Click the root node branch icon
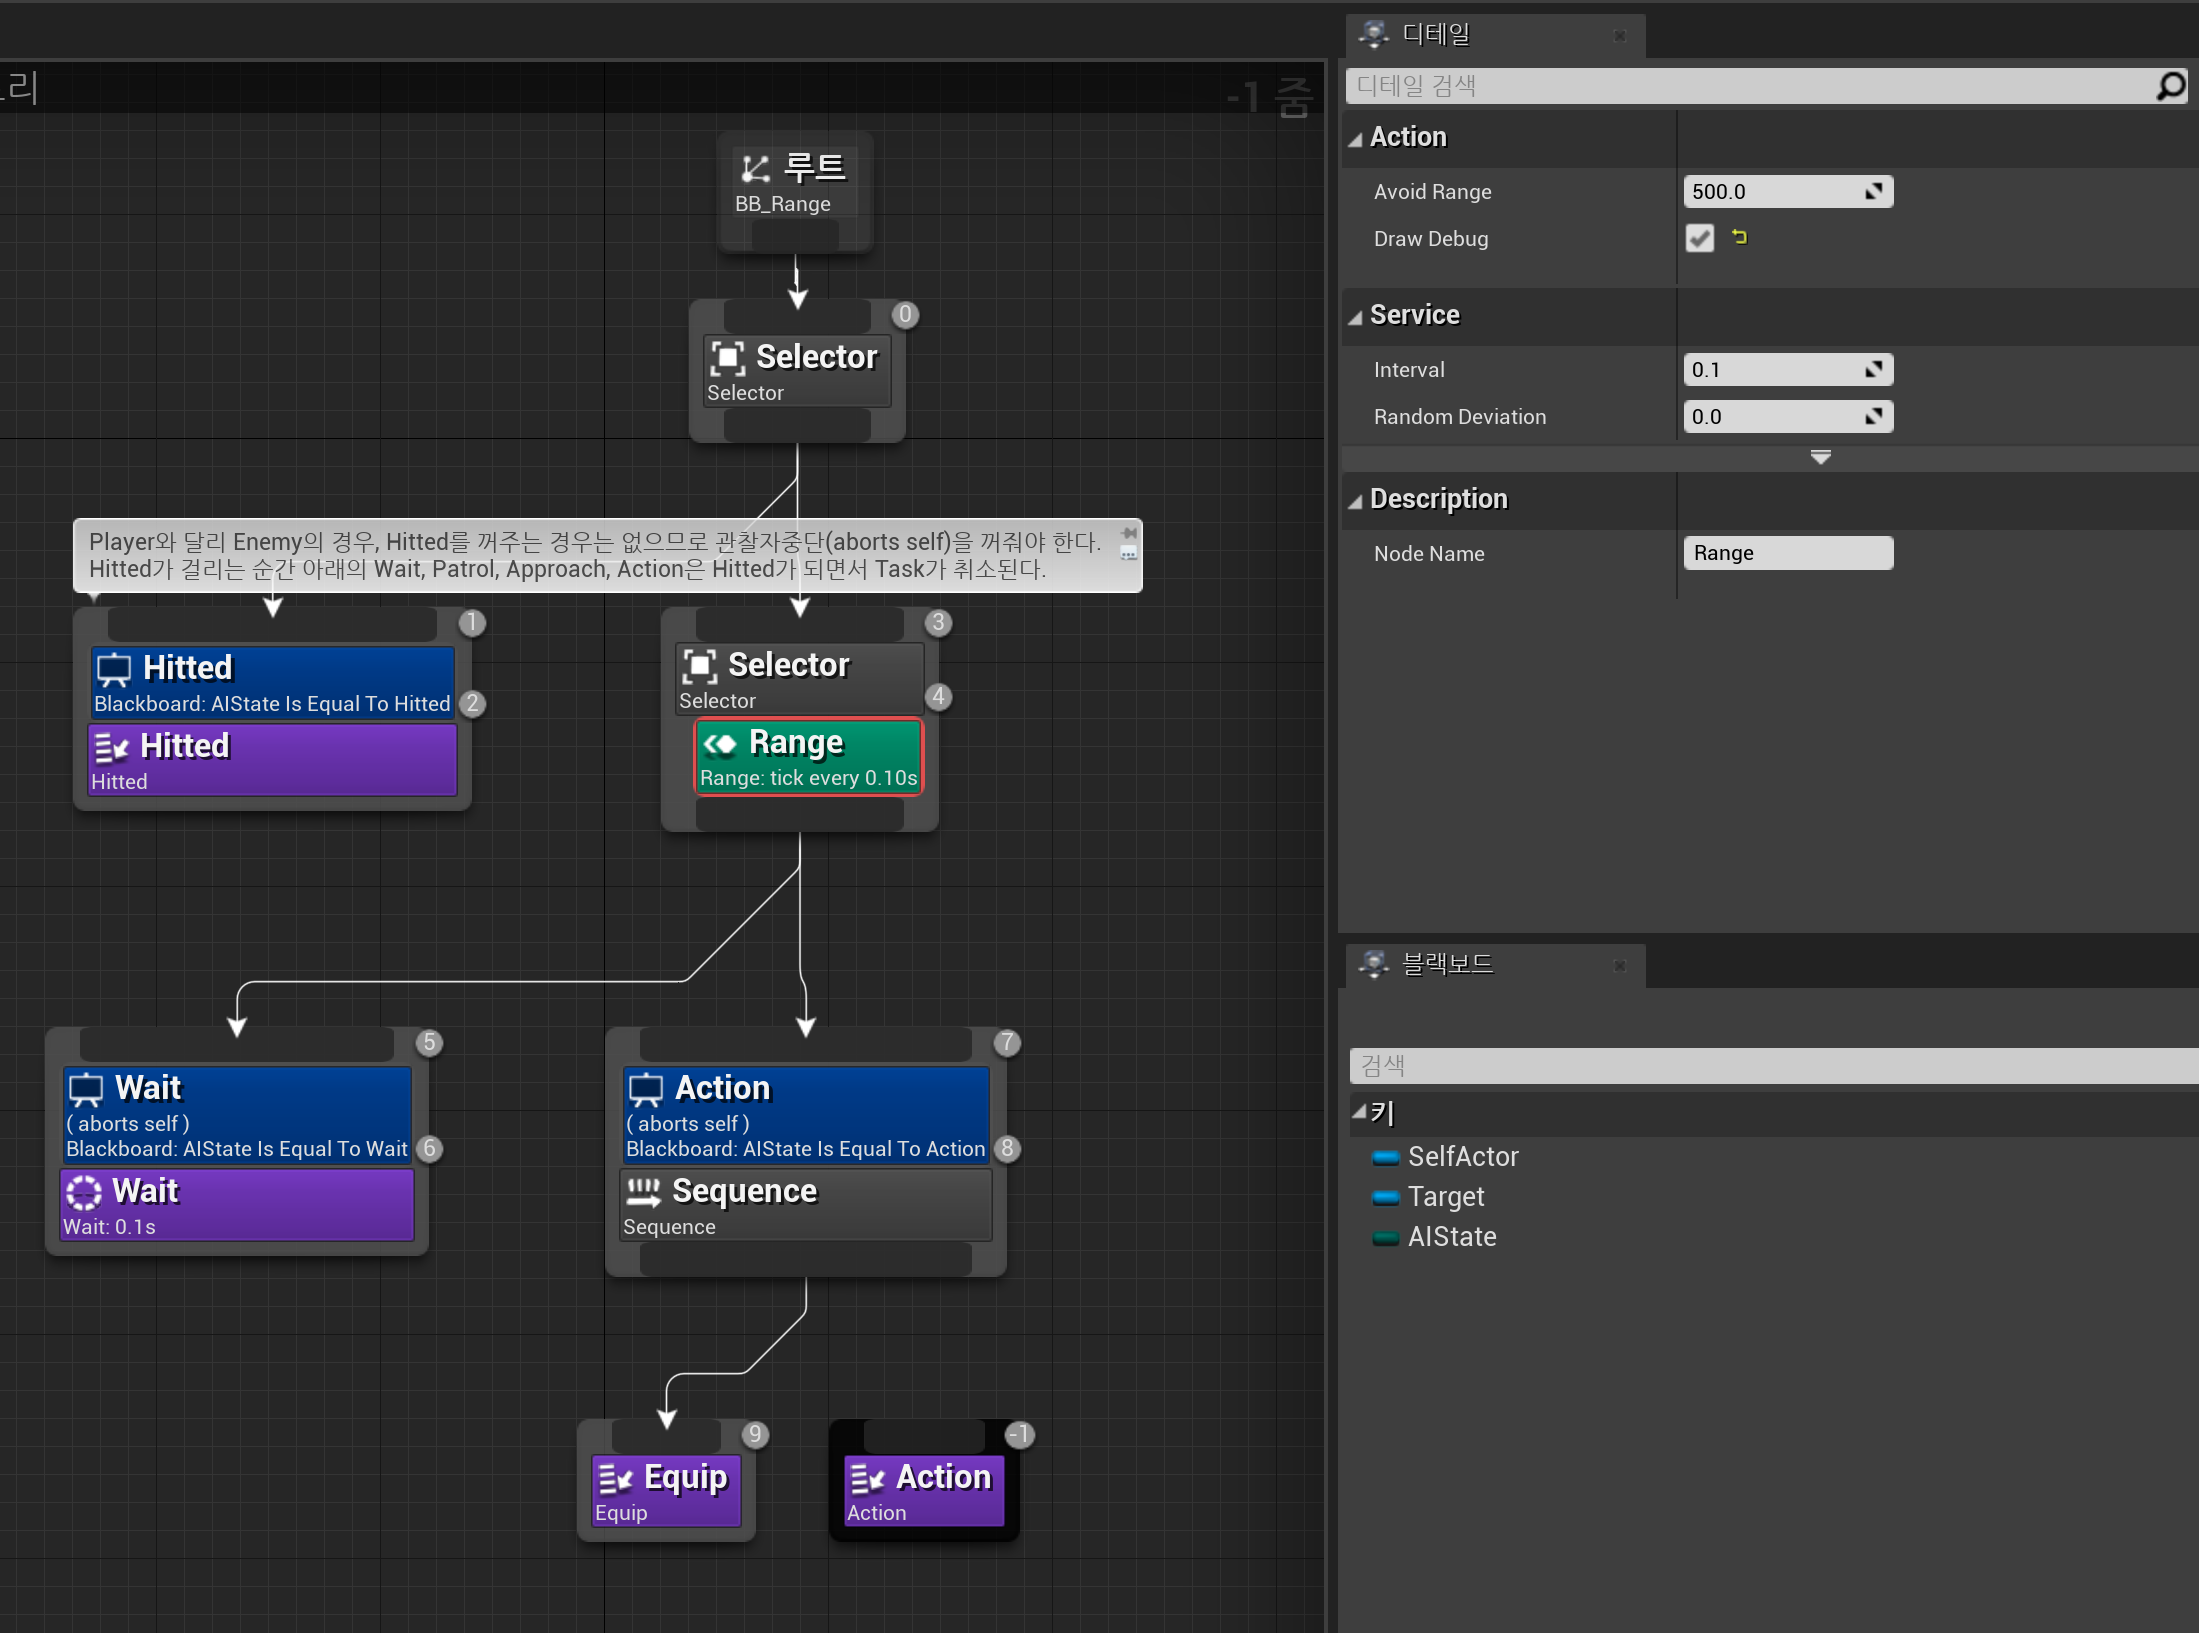 pyautogui.click(x=755, y=169)
